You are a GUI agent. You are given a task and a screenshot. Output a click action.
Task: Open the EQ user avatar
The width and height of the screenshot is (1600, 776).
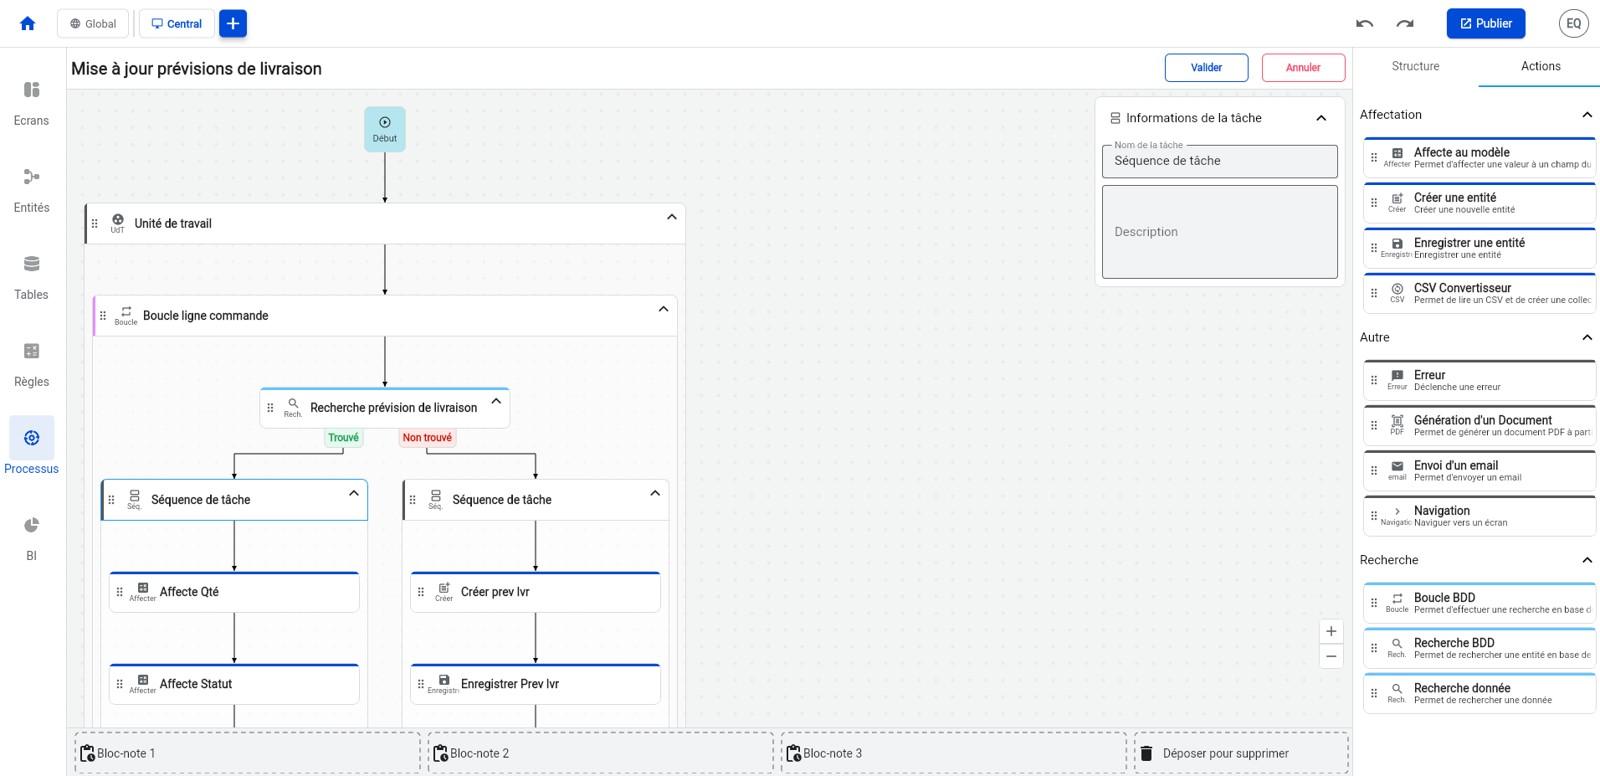coord(1573,23)
